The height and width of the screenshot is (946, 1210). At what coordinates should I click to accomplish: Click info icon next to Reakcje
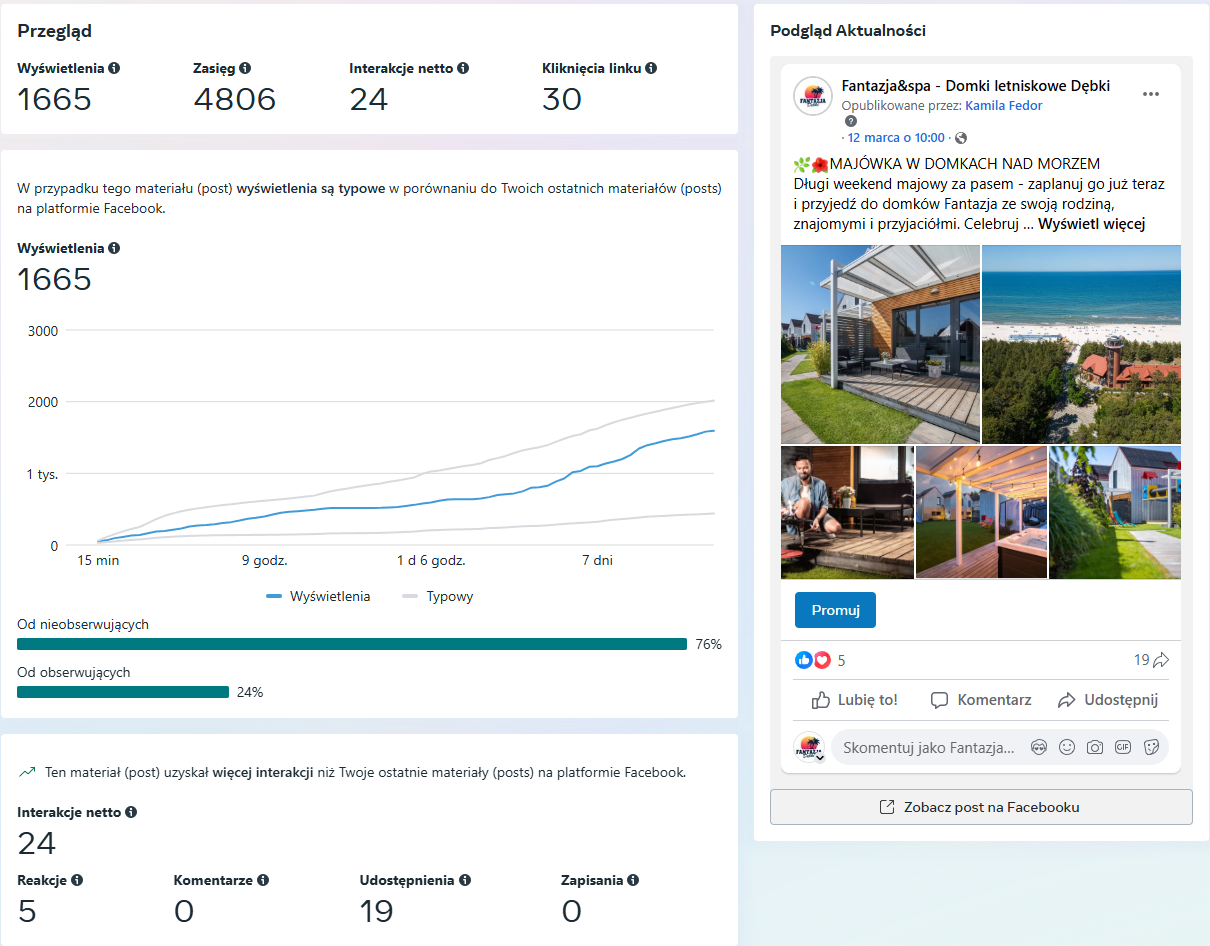pyautogui.click(x=77, y=881)
